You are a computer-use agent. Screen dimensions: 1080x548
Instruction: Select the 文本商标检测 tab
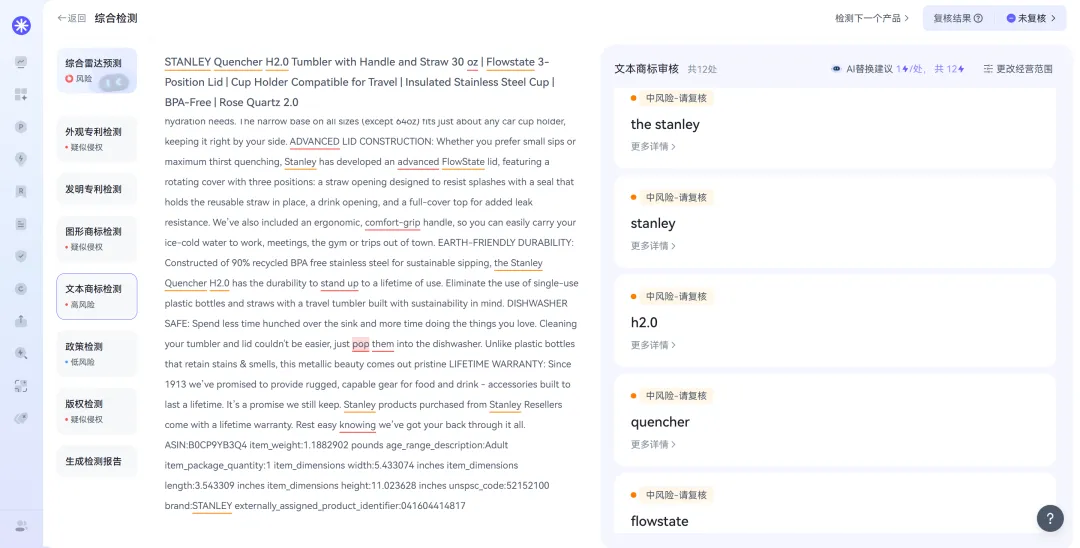tap(96, 296)
